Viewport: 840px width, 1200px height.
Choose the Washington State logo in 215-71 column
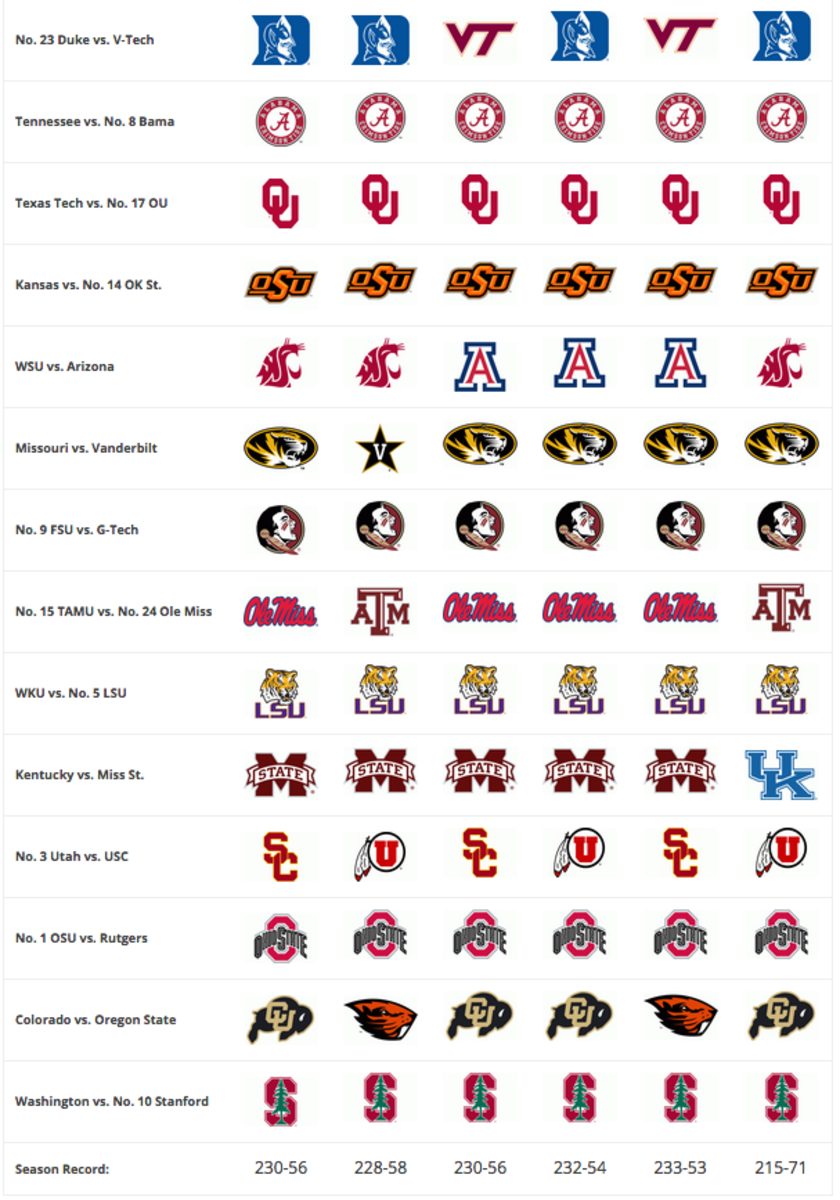pos(780,366)
